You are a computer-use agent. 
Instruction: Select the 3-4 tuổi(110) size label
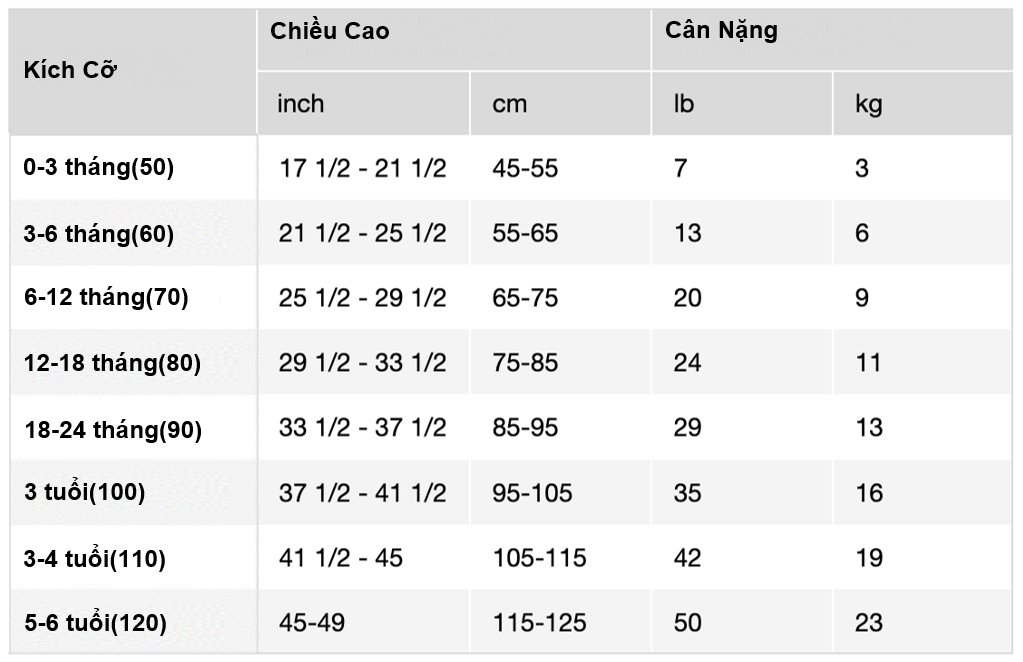[x=95, y=558]
